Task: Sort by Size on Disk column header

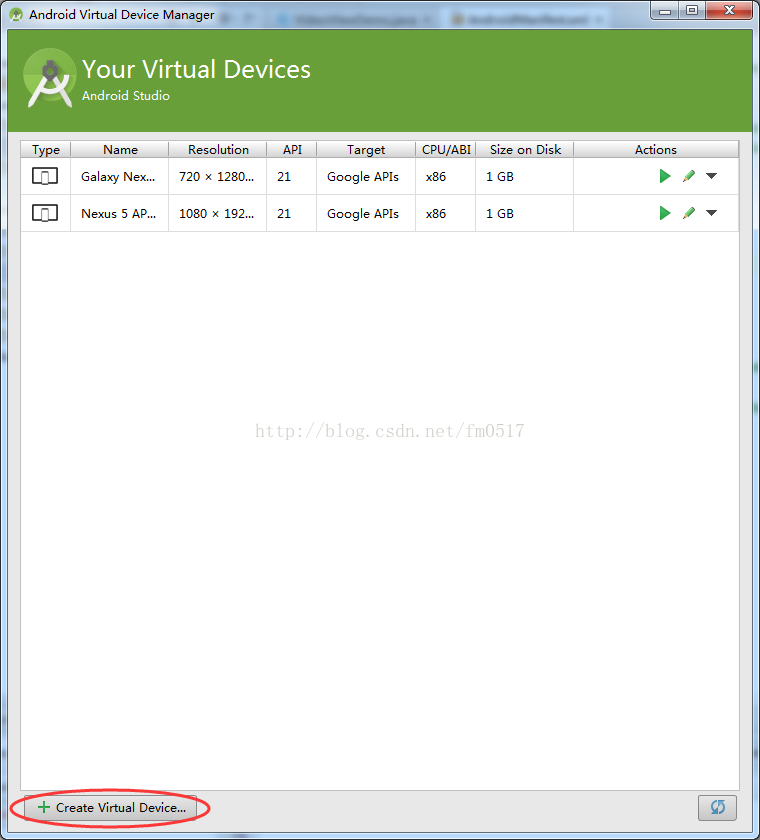Action: point(525,149)
